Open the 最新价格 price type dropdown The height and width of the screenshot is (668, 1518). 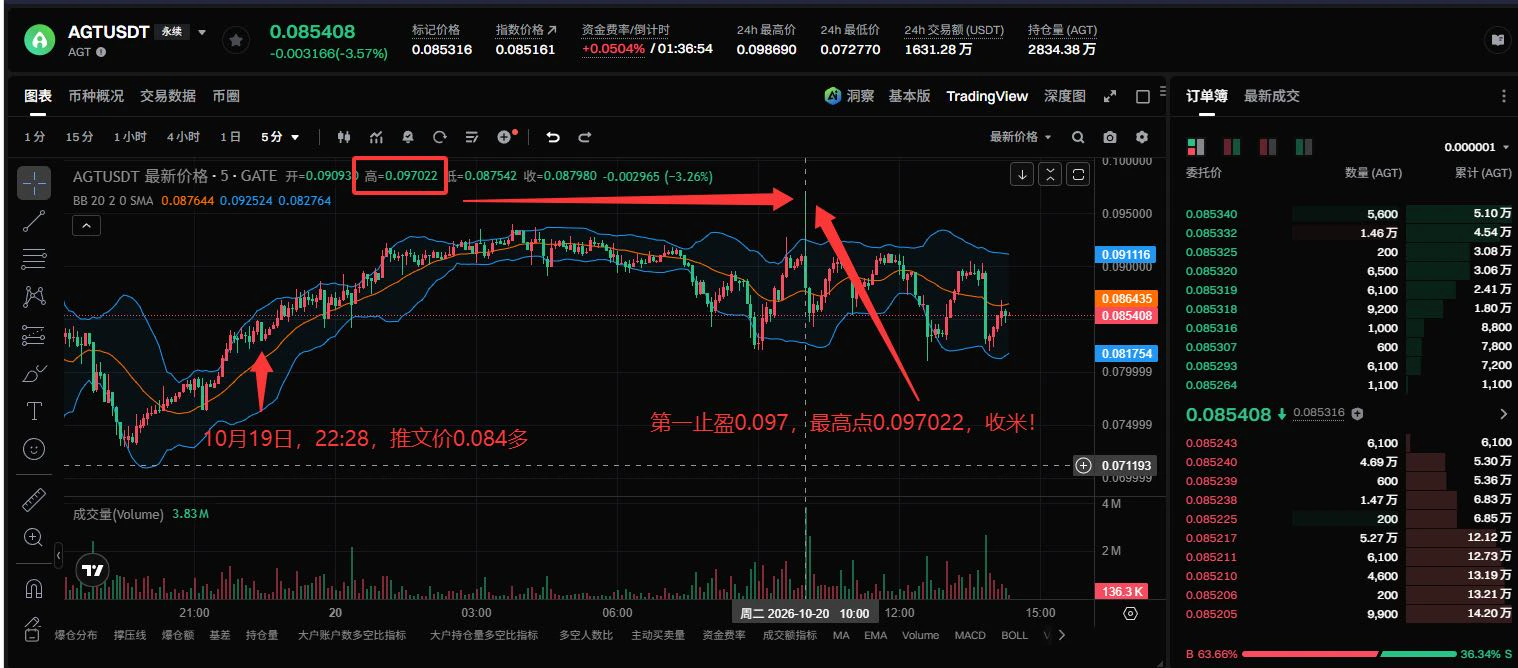1020,137
